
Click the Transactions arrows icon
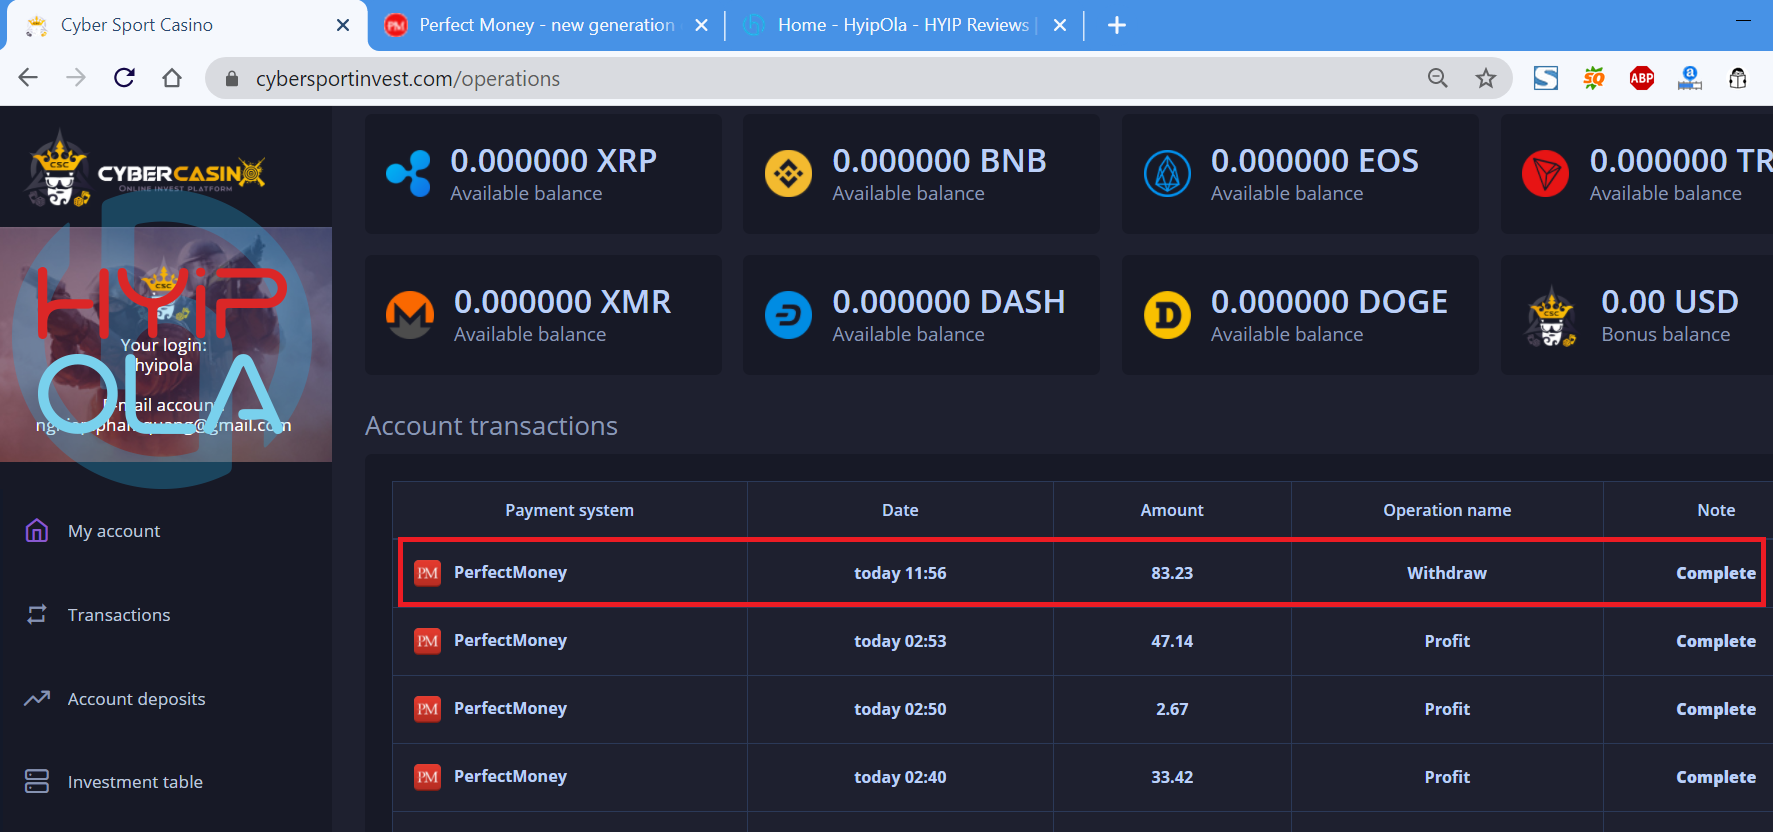tap(37, 614)
